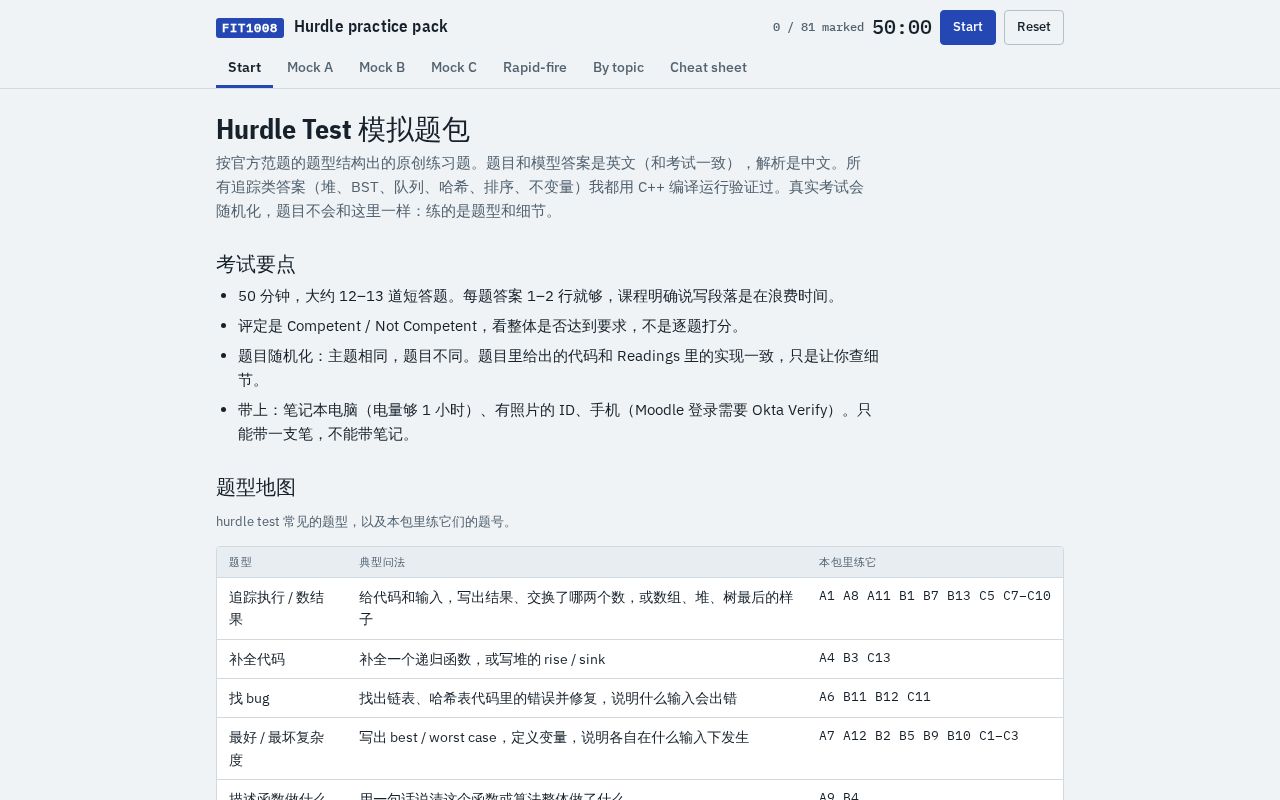Switch to the Mock A tab
The height and width of the screenshot is (800, 1280).
tap(310, 67)
